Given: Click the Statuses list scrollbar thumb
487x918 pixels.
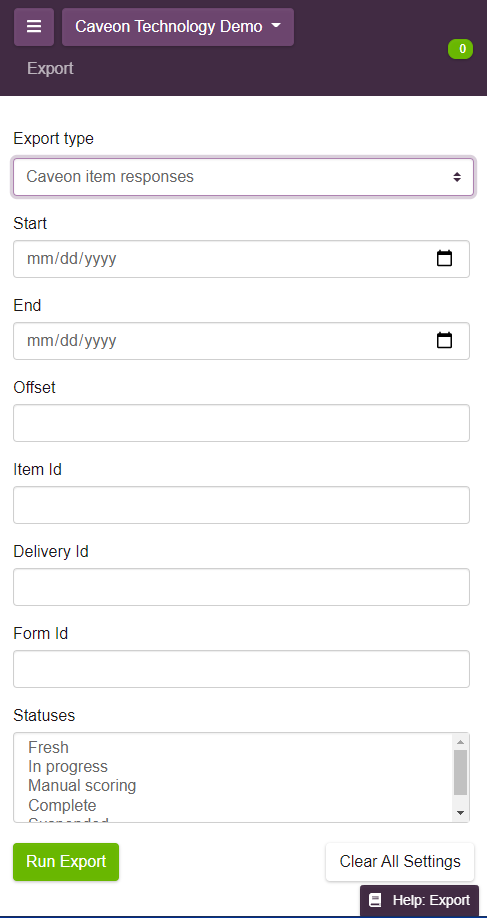Looking at the screenshot, I should point(460,773).
